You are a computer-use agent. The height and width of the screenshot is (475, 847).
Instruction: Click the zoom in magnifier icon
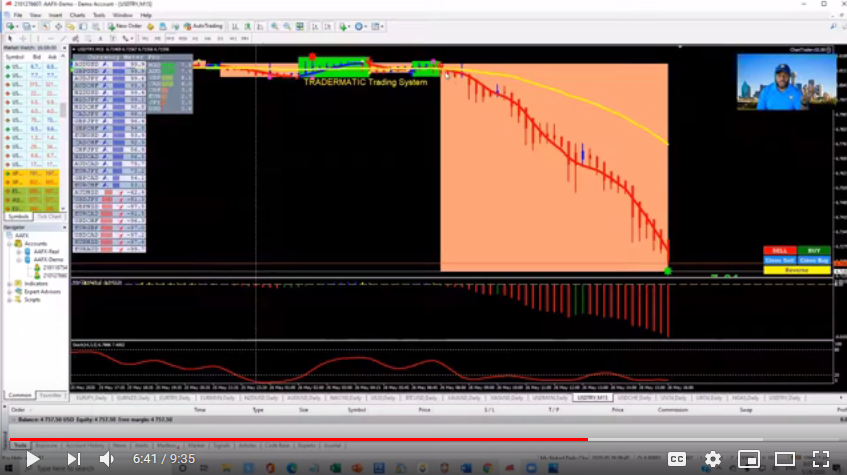(274, 26)
